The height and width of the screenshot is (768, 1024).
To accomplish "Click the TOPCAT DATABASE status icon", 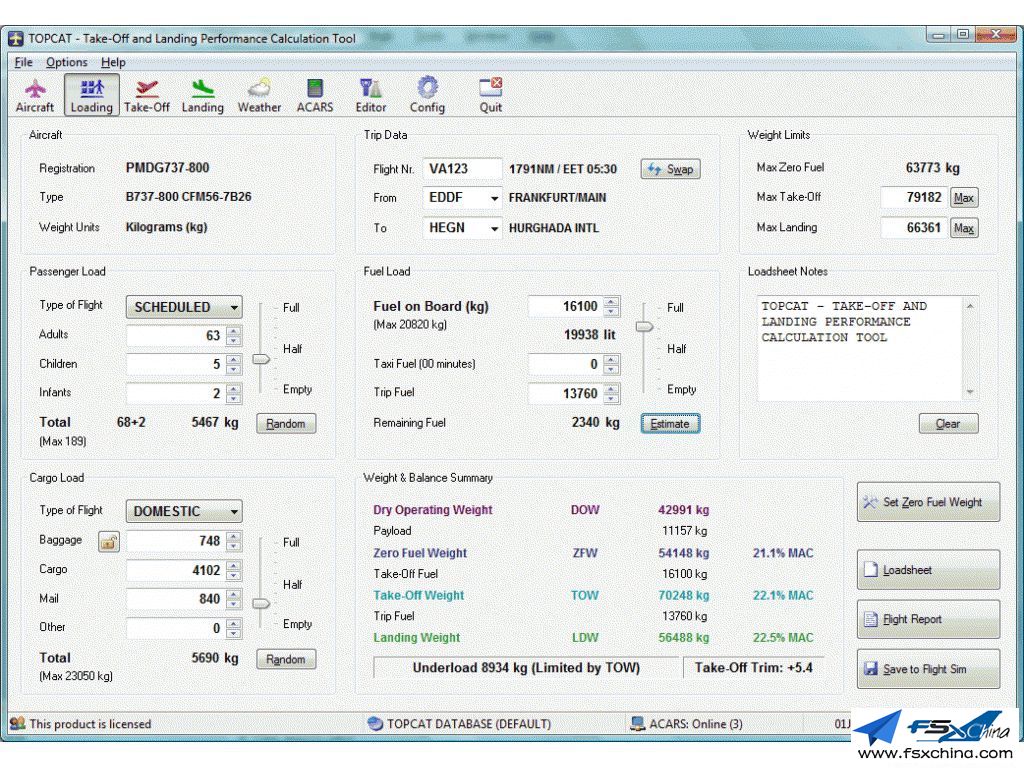I will [x=375, y=724].
